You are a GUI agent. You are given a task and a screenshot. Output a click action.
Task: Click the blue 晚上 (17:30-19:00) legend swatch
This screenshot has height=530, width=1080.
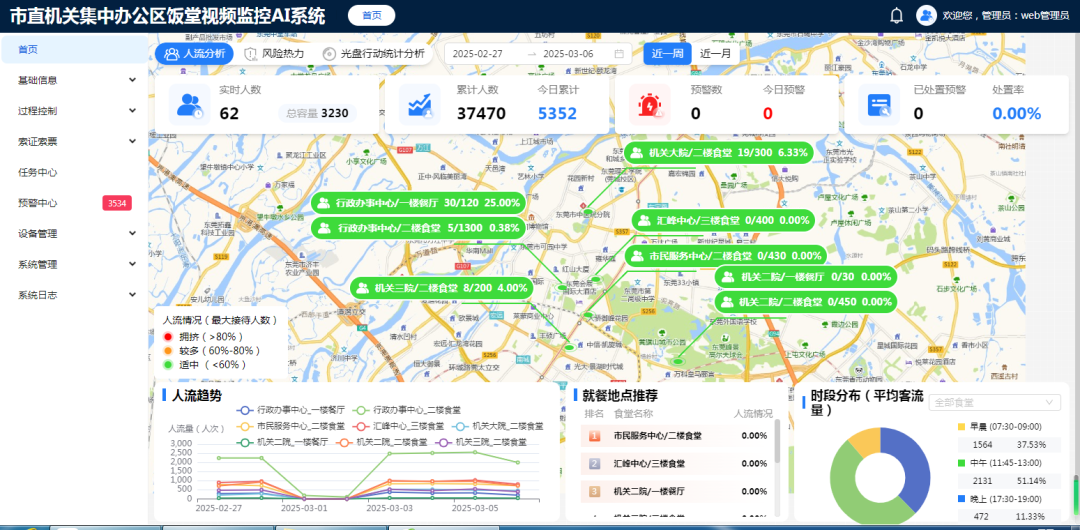click(962, 498)
